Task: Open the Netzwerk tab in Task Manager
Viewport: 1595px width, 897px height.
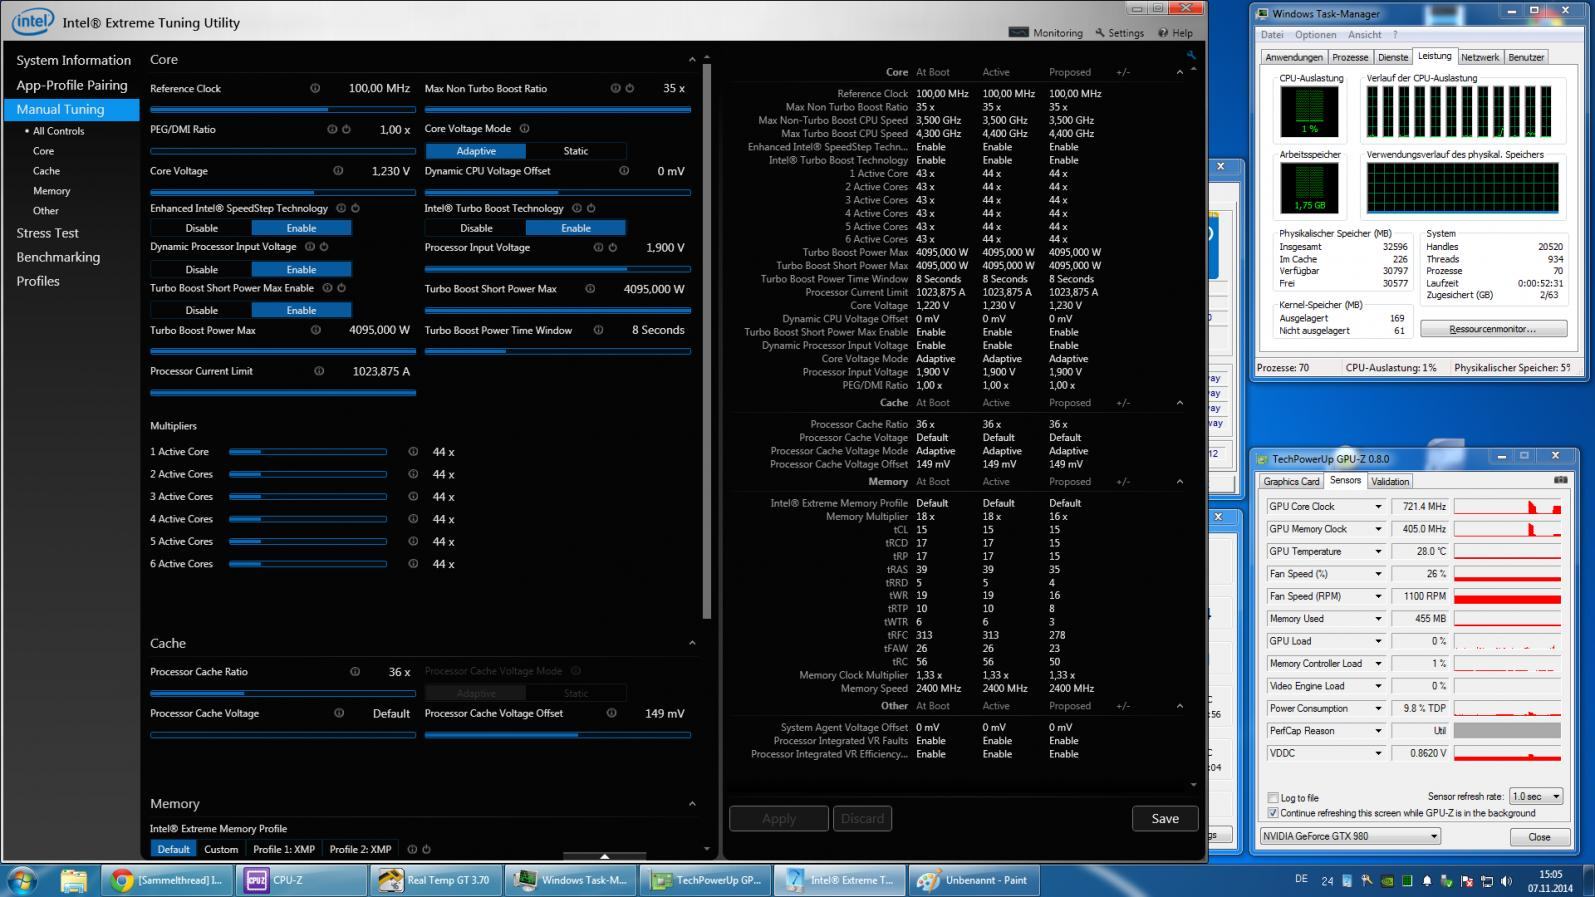Action: tap(1480, 57)
